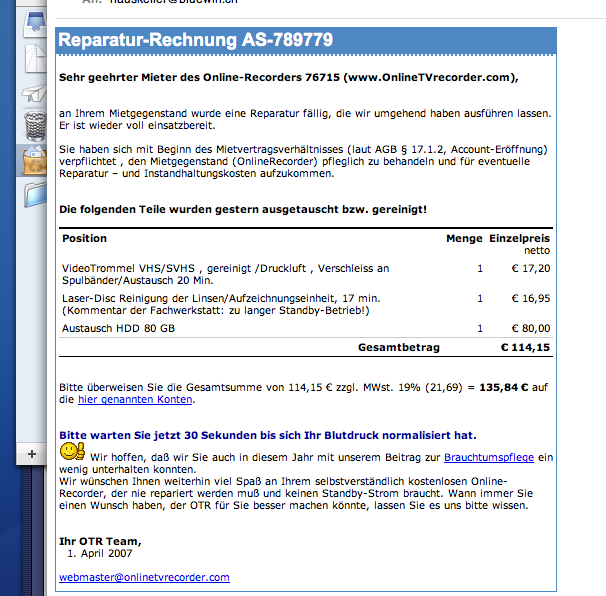Select the 'Austausch HDD 80 GB' row

point(118,328)
